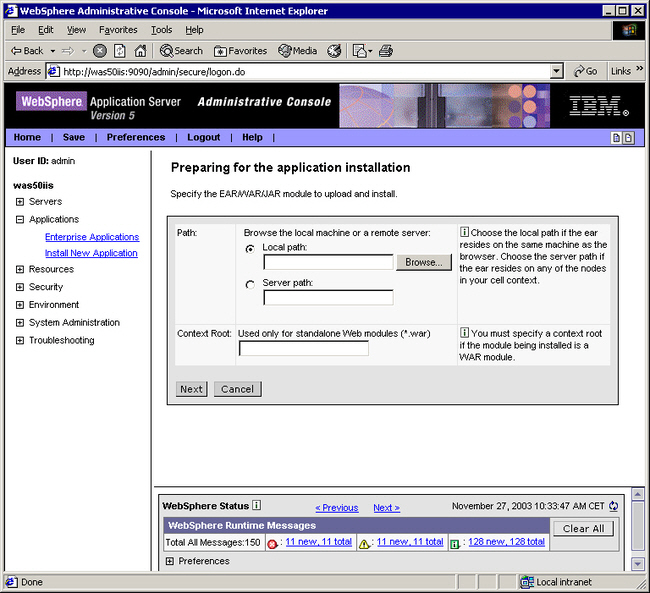Open the Favorites toolbar button
Screen dimensions: 650x593
pyautogui.click(x=240, y=51)
